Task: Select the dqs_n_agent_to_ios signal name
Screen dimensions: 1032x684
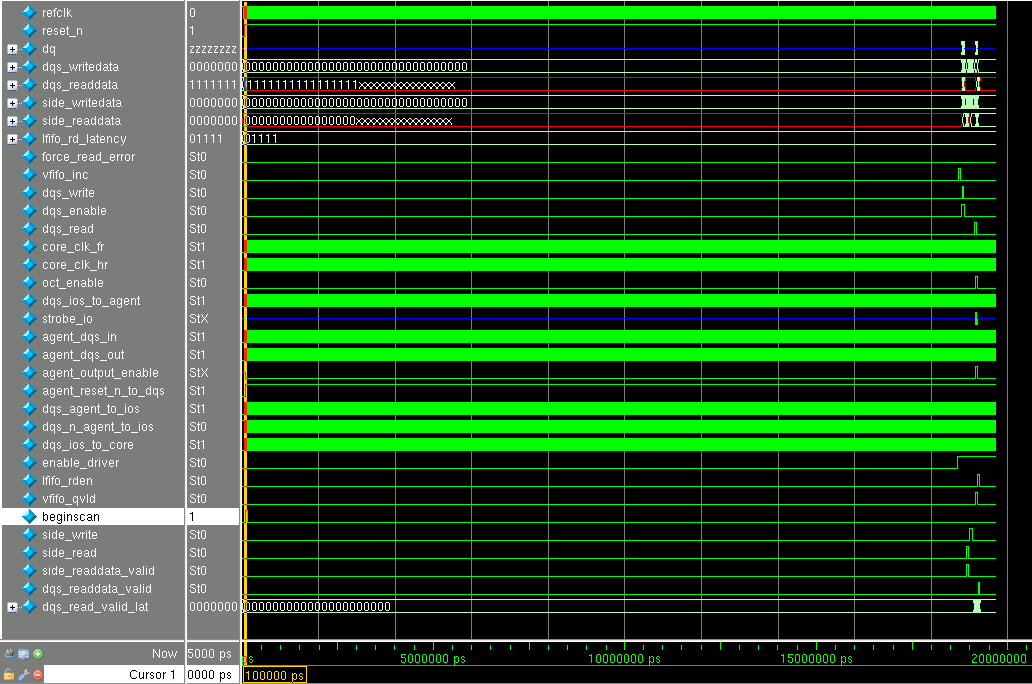Action: click(x=97, y=427)
